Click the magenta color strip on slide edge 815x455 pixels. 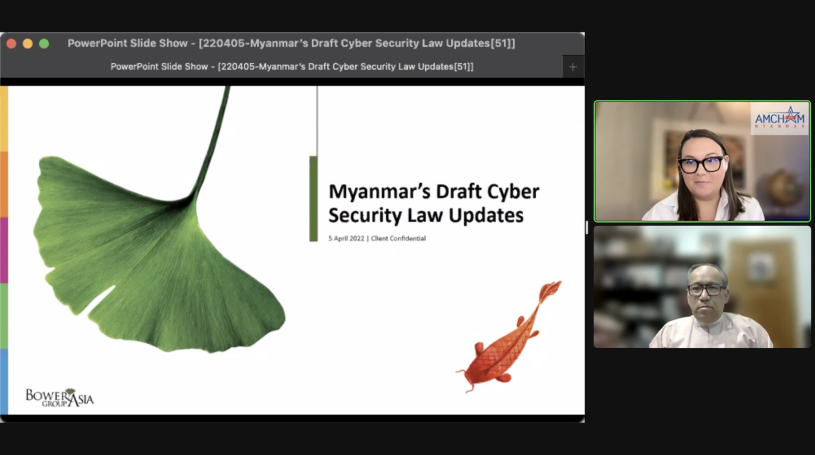[x=4, y=250]
